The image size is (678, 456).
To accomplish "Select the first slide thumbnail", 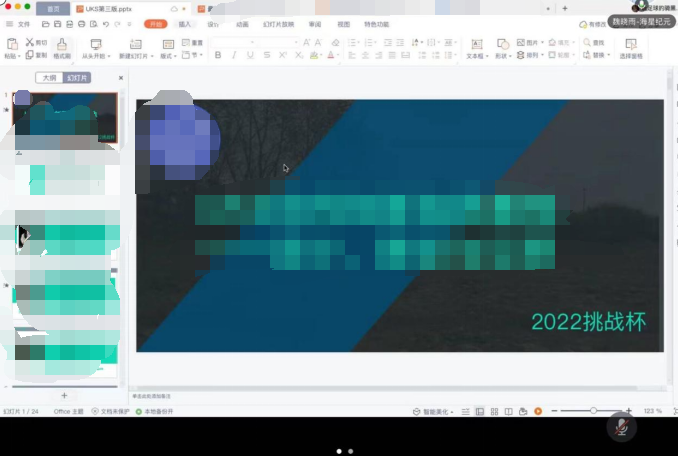I will [65, 120].
